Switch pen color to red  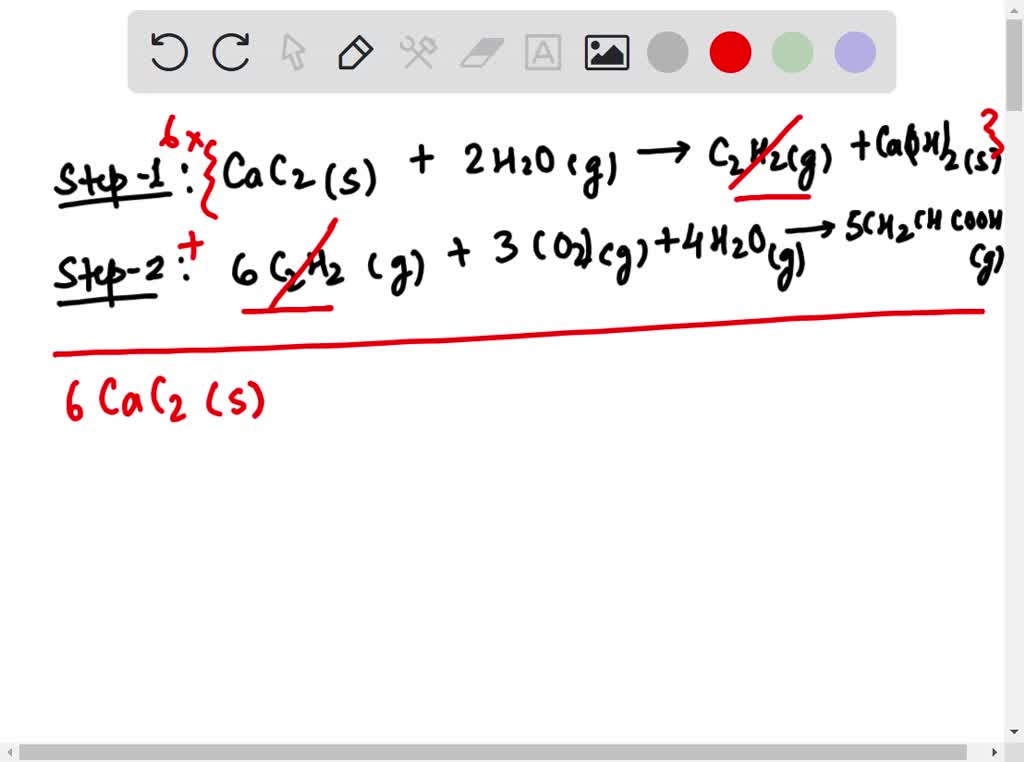coord(730,53)
